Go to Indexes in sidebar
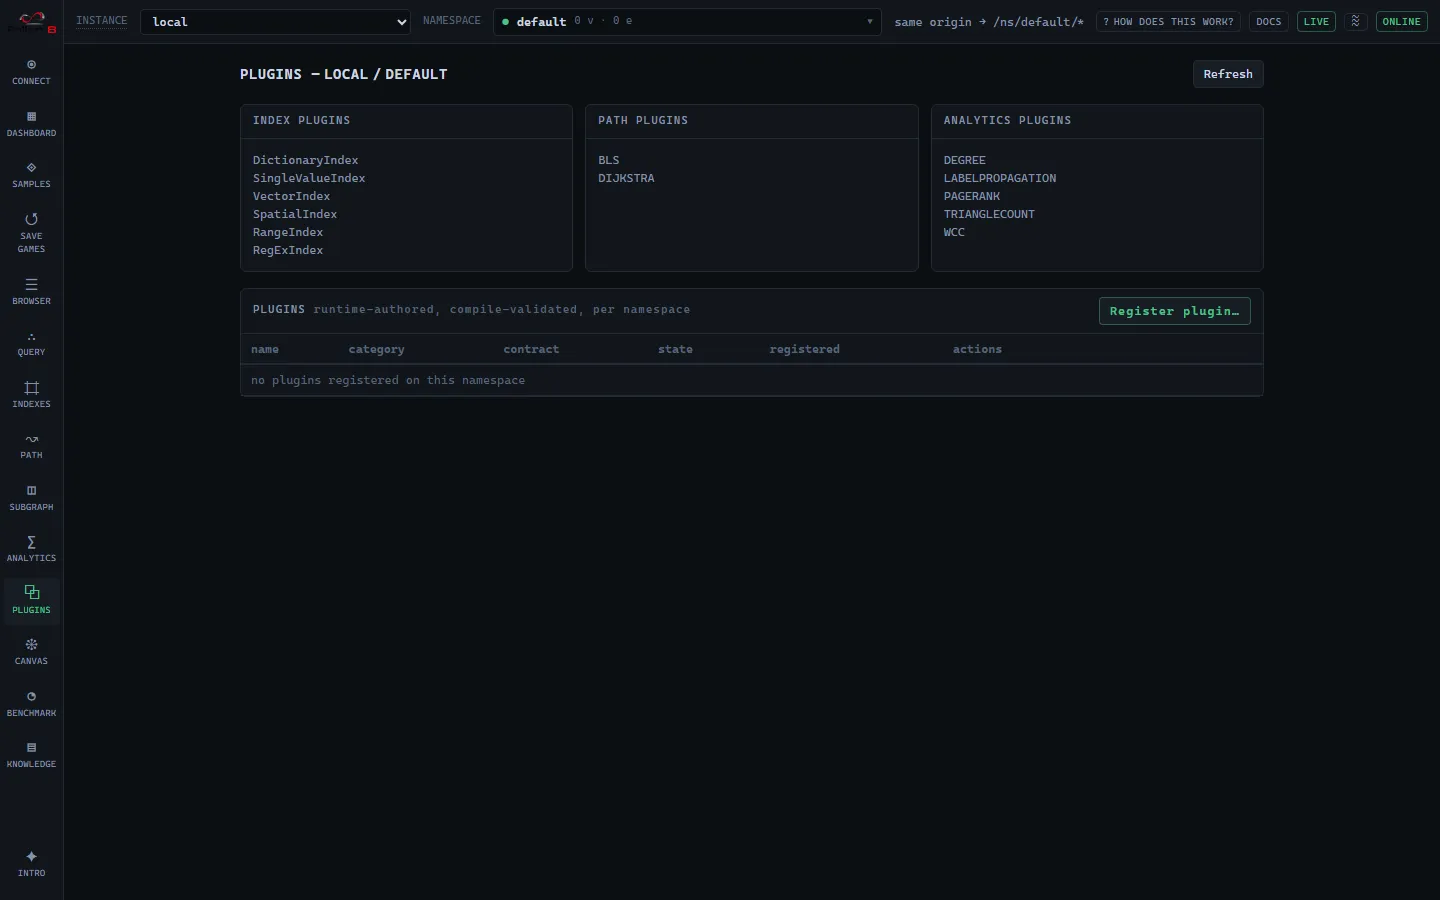 31,395
